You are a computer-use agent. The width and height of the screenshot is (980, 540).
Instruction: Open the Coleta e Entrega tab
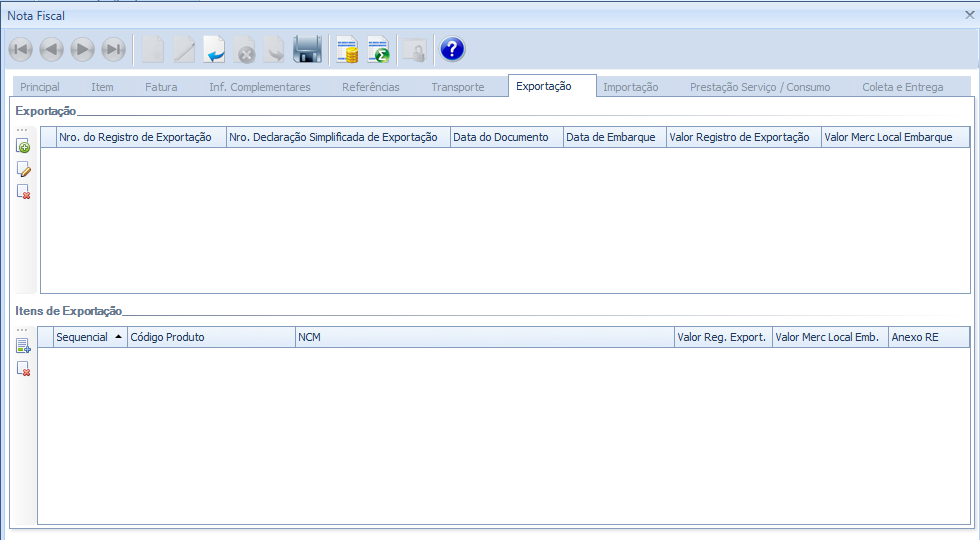902,87
